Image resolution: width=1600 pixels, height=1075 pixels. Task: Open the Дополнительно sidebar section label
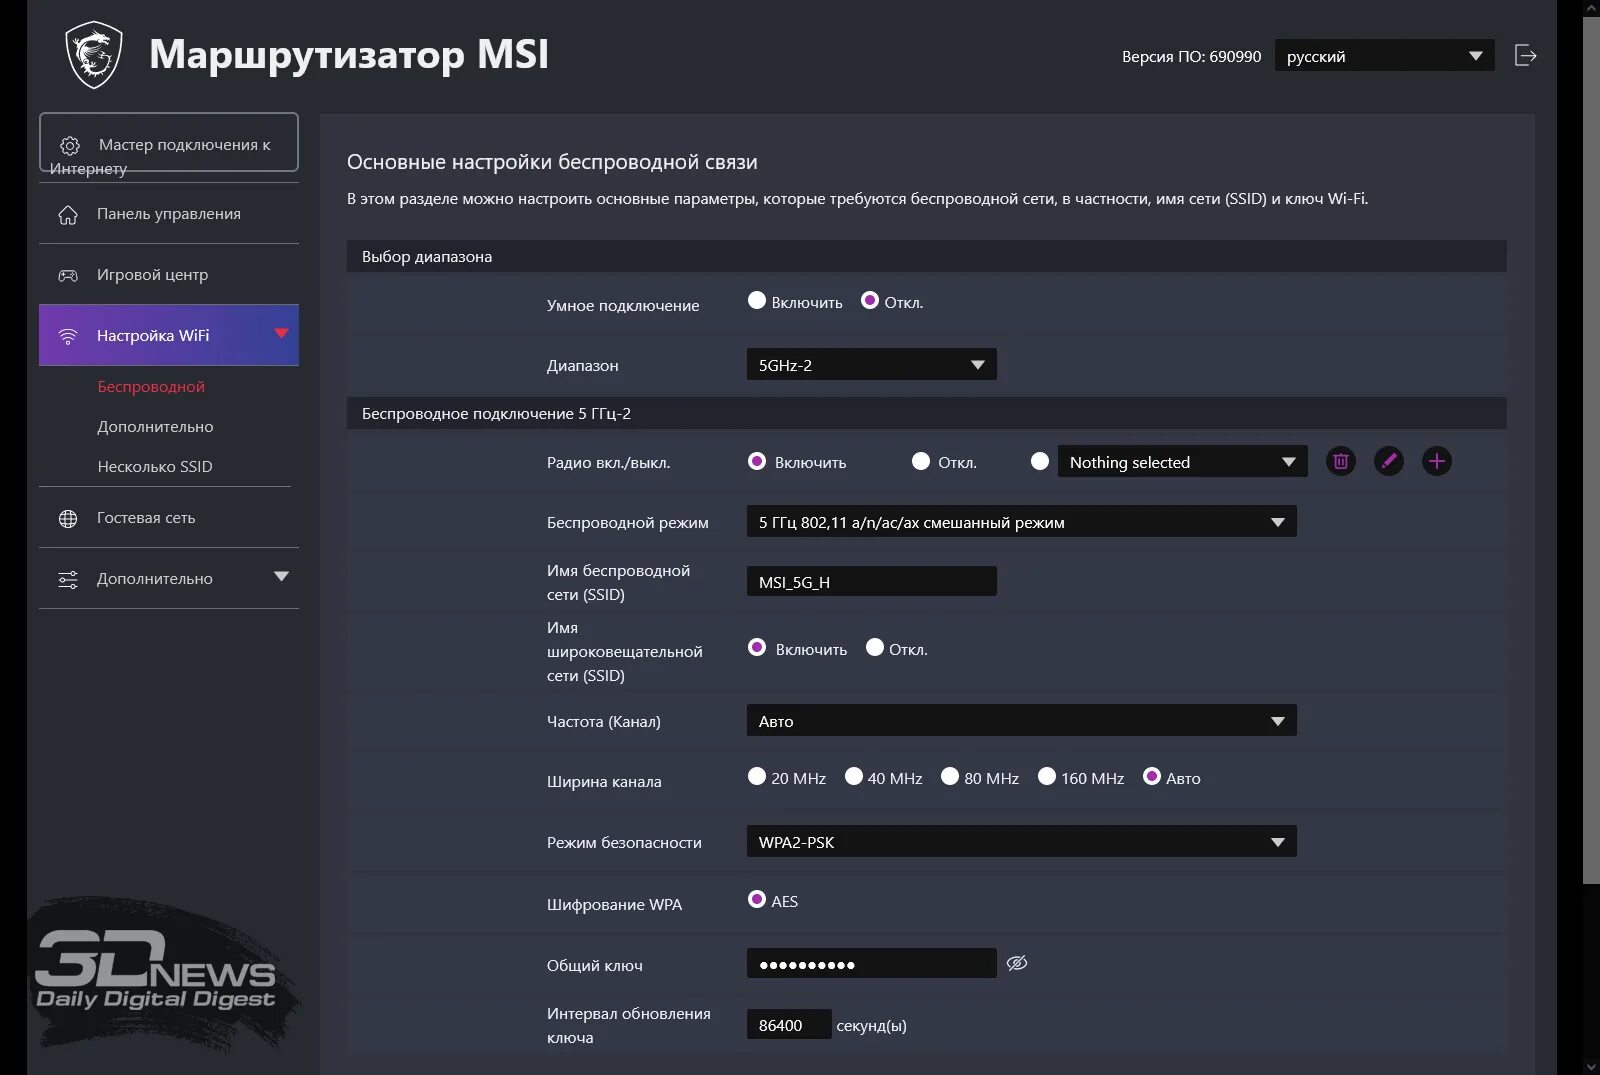click(155, 579)
